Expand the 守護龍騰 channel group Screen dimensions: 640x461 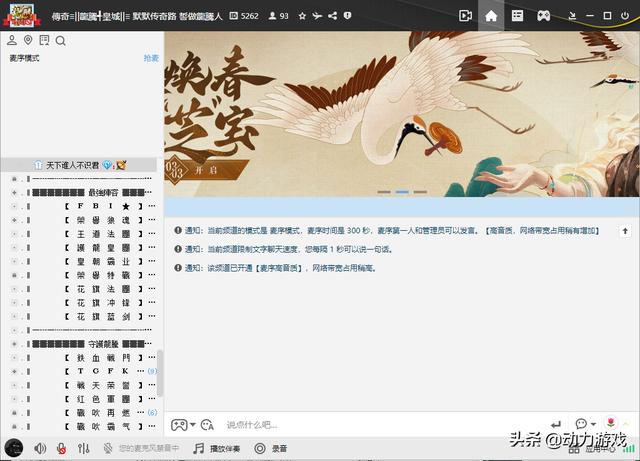(15, 344)
